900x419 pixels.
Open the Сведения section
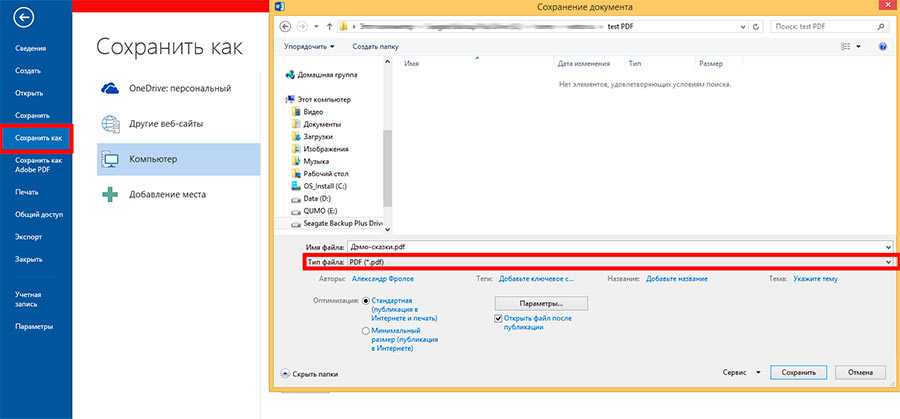[30, 49]
